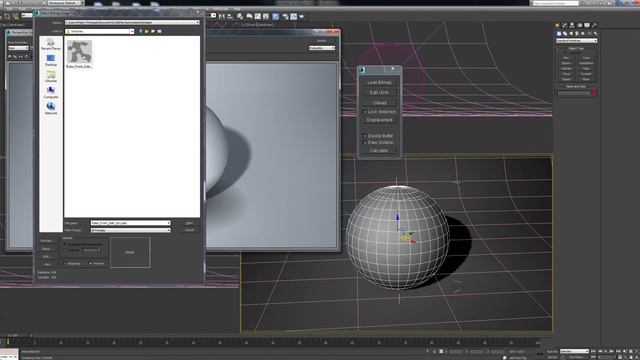Click the teapot Render Production icon
The image size is (640, 360).
302,16
